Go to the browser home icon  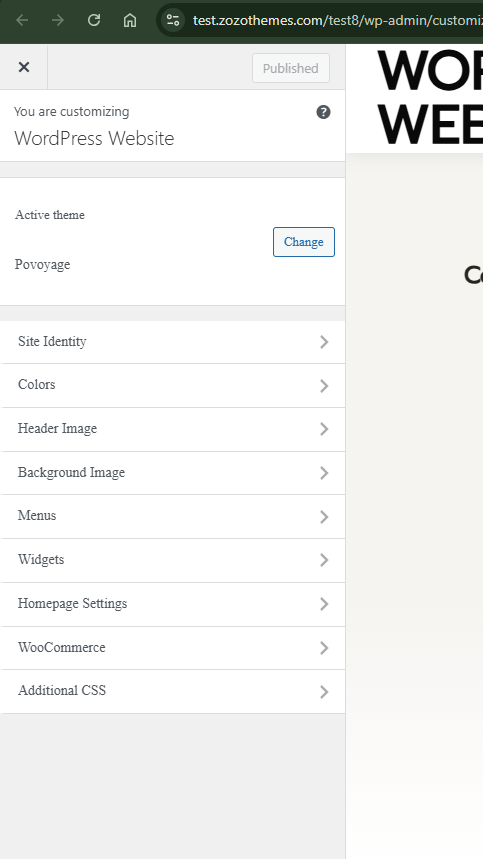(130, 20)
